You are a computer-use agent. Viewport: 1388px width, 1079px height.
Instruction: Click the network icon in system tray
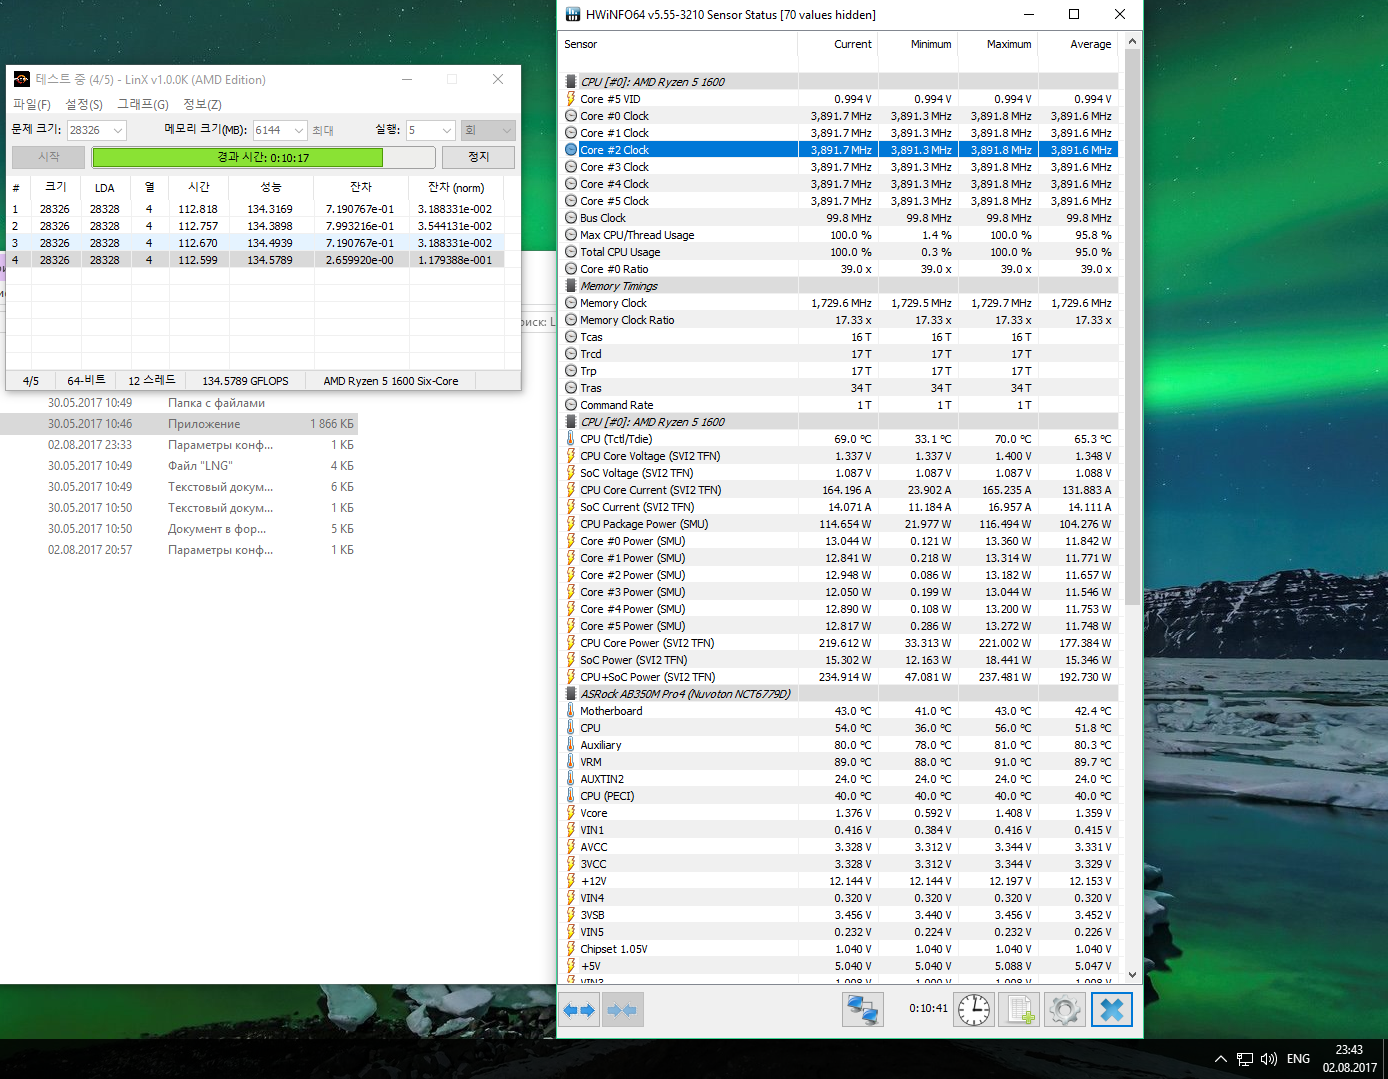(1245, 1059)
